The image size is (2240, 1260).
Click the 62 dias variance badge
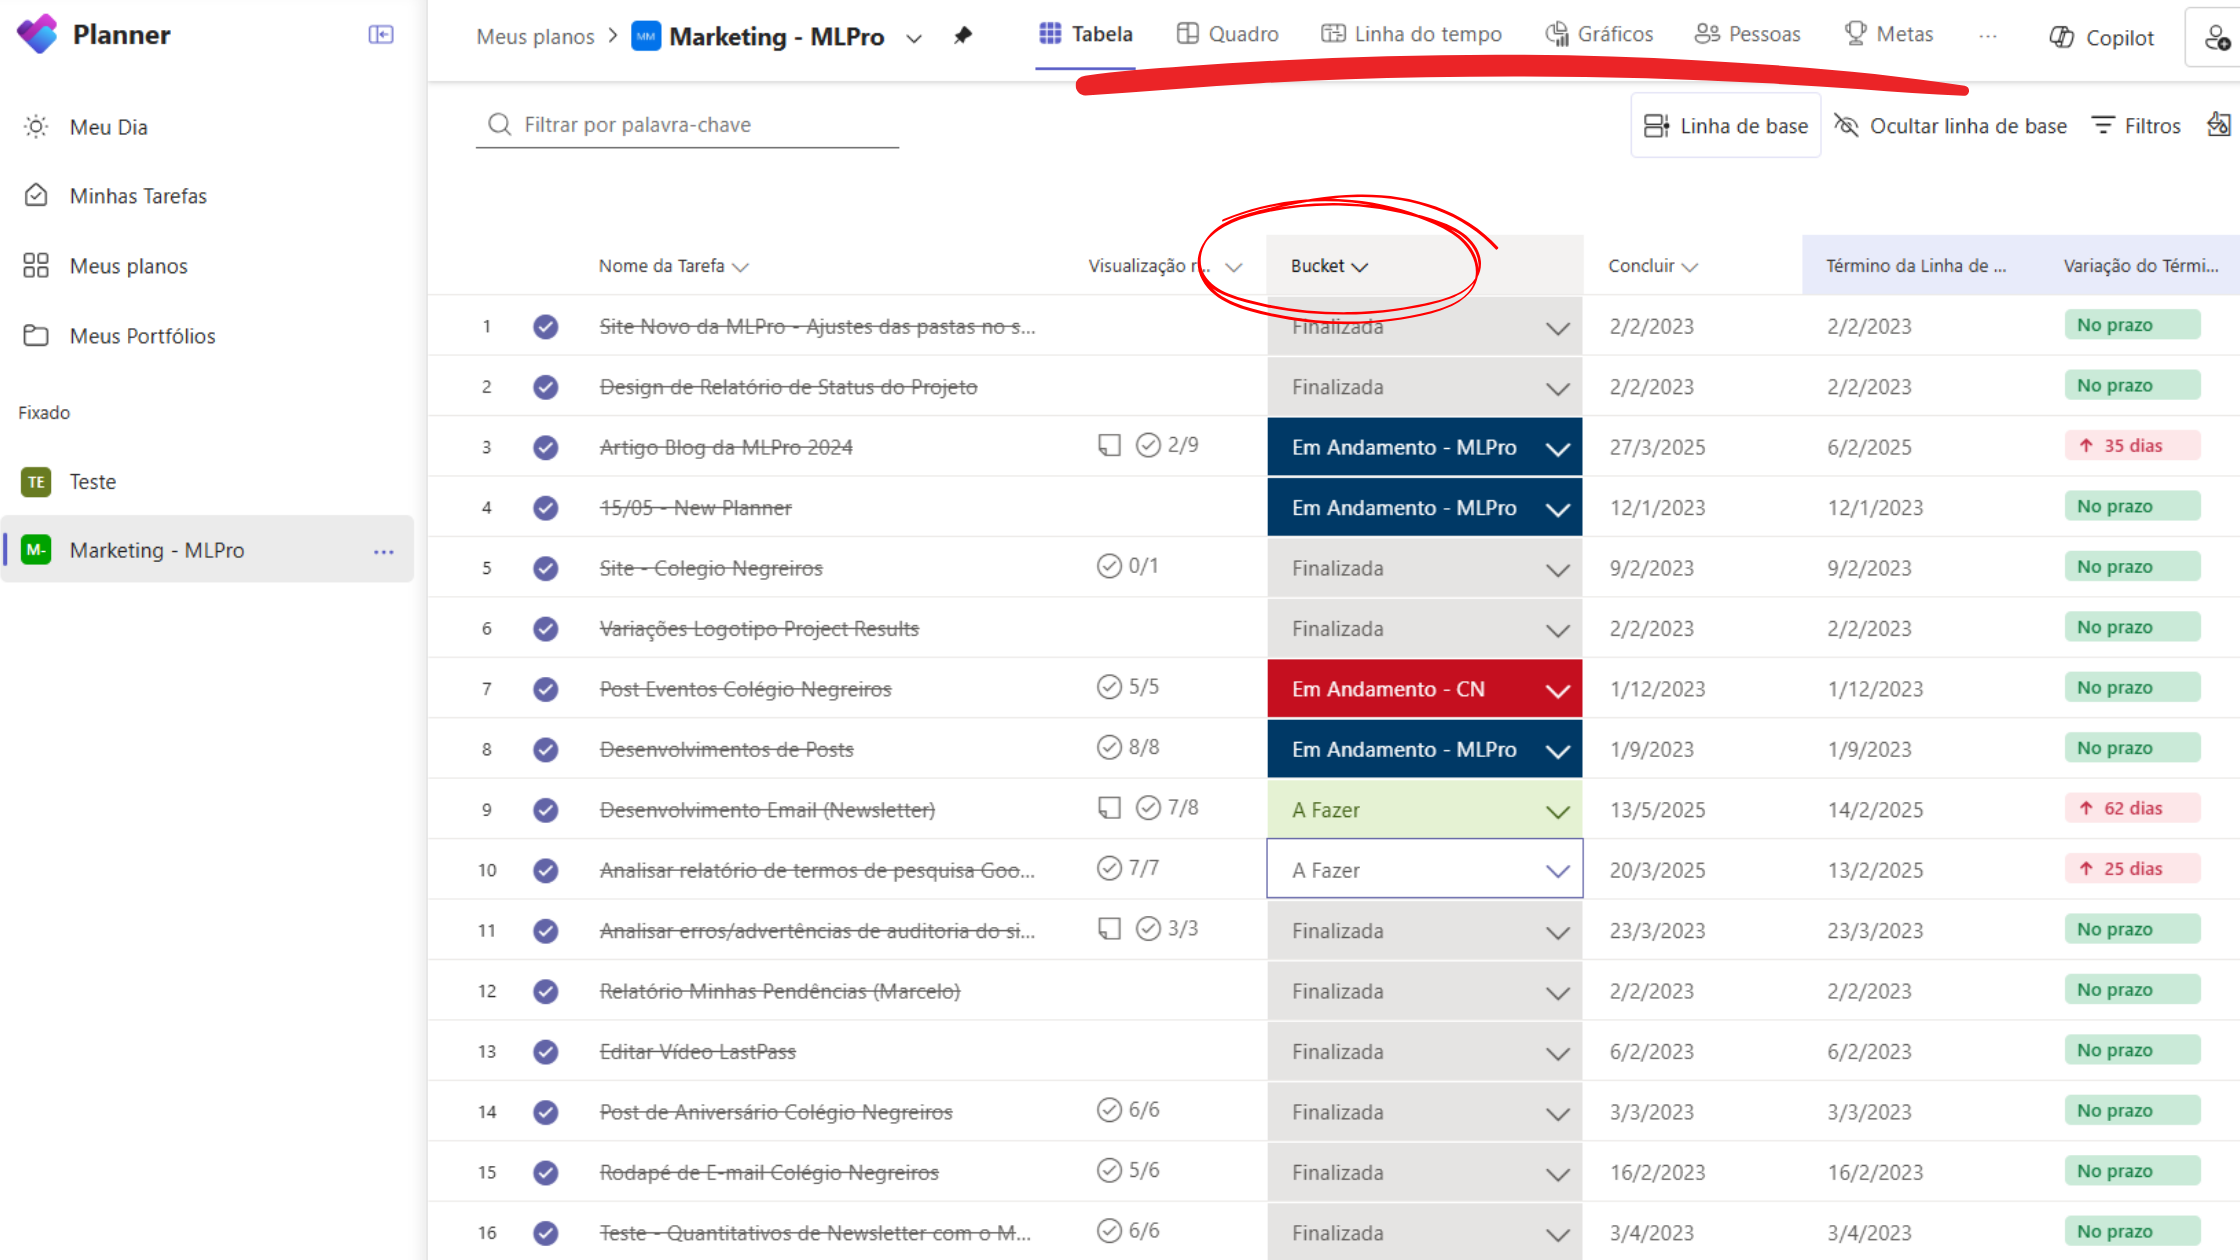pyautogui.click(x=2132, y=808)
